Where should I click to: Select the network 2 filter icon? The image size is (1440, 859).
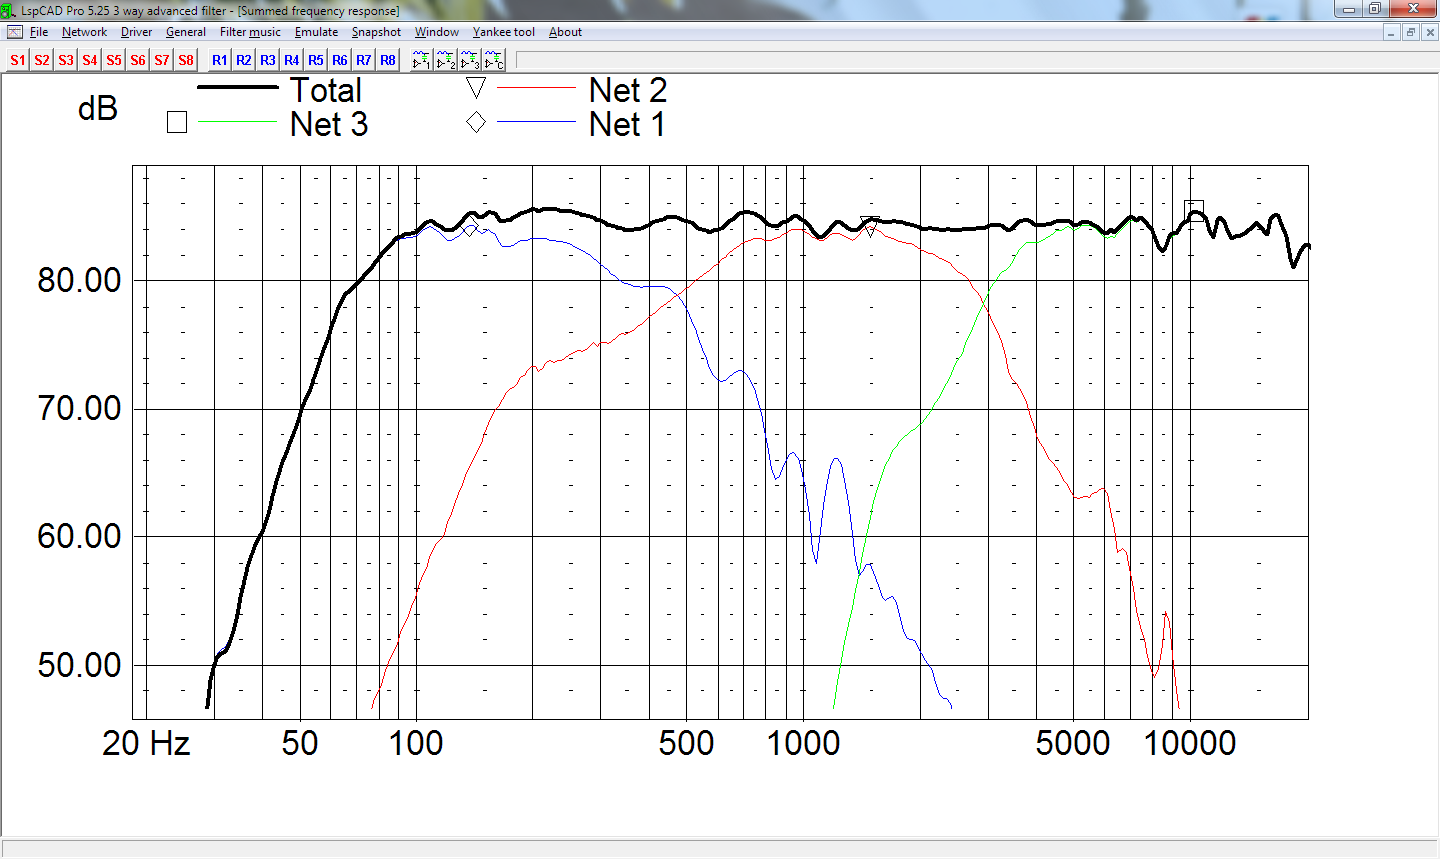point(446,60)
